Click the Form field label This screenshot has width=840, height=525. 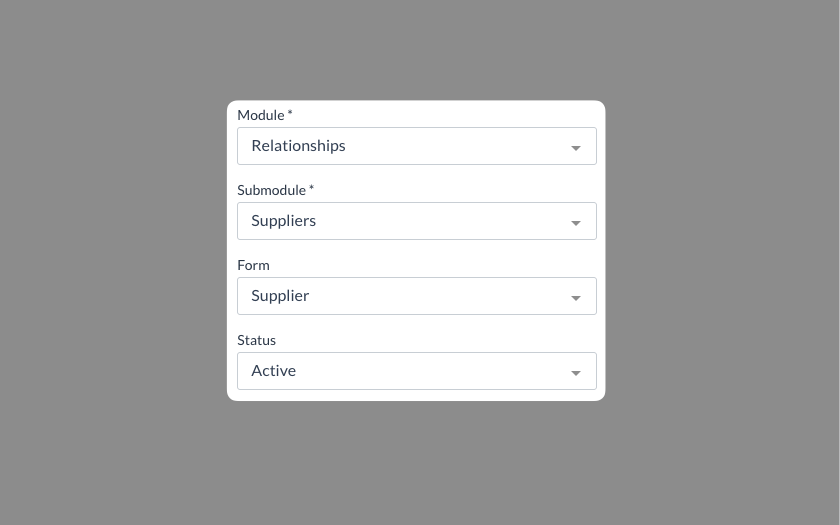pos(253,265)
